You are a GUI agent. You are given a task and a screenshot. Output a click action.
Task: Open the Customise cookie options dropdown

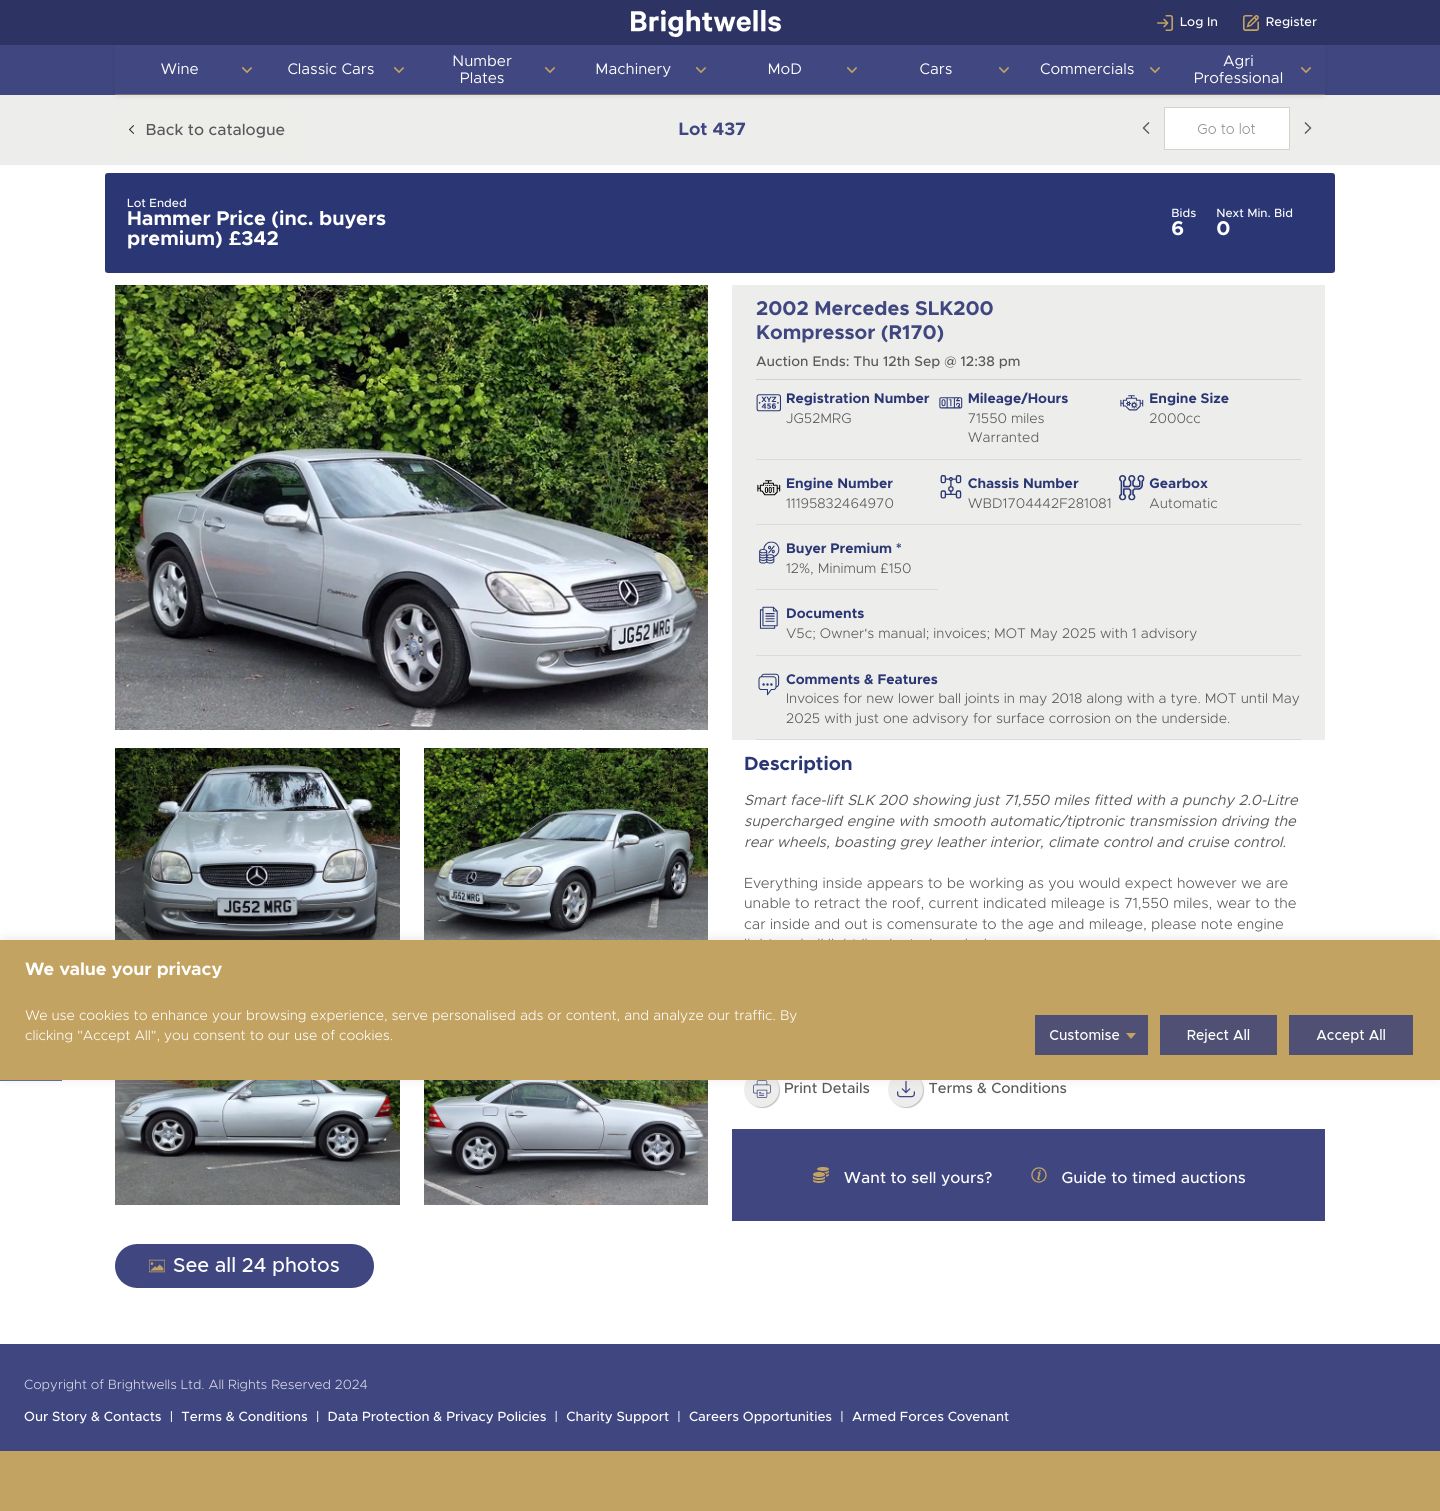click(1091, 1035)
